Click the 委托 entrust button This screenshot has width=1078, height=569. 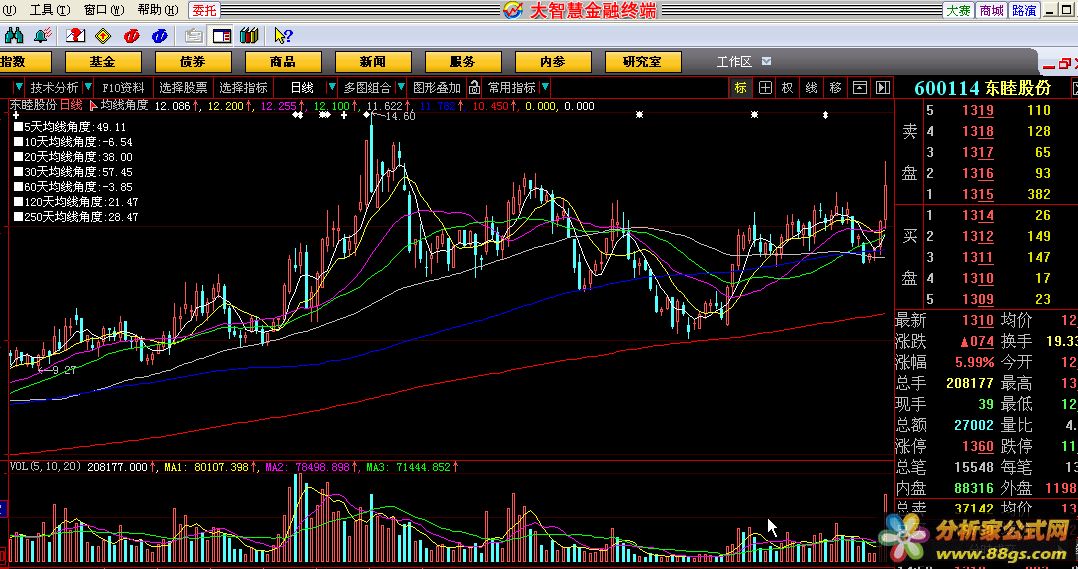click(204, 10)
